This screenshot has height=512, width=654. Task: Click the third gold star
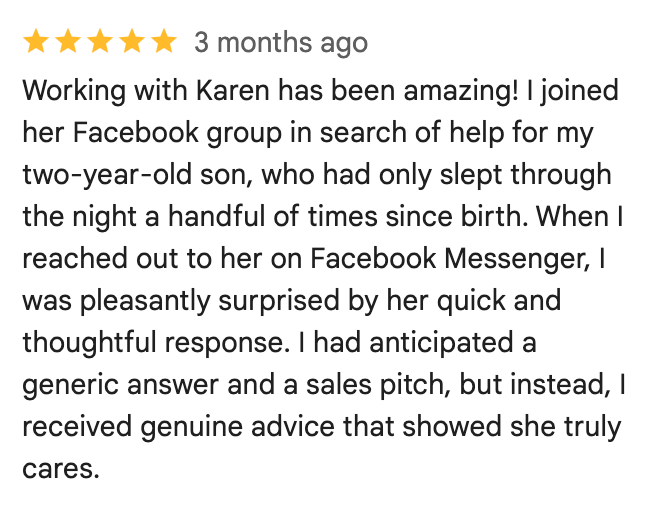point(100,42)
